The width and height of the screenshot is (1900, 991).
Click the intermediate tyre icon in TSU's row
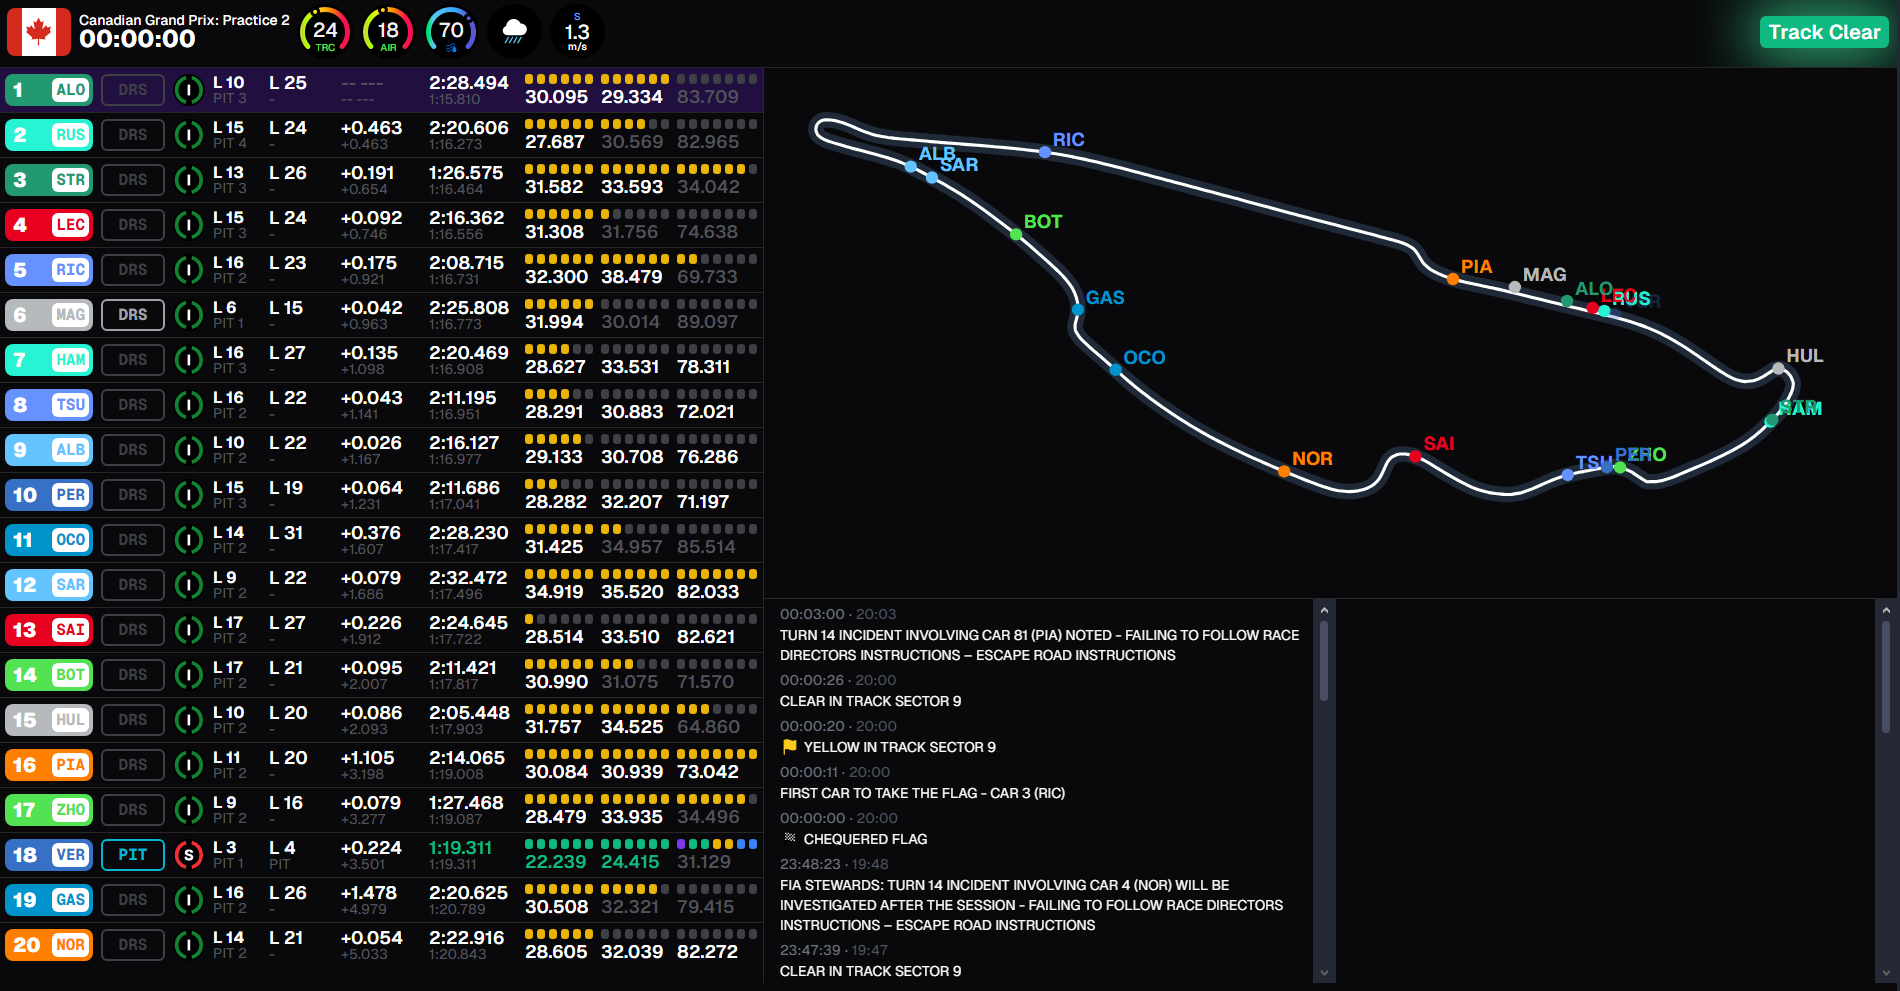click(x=189, y=405)
